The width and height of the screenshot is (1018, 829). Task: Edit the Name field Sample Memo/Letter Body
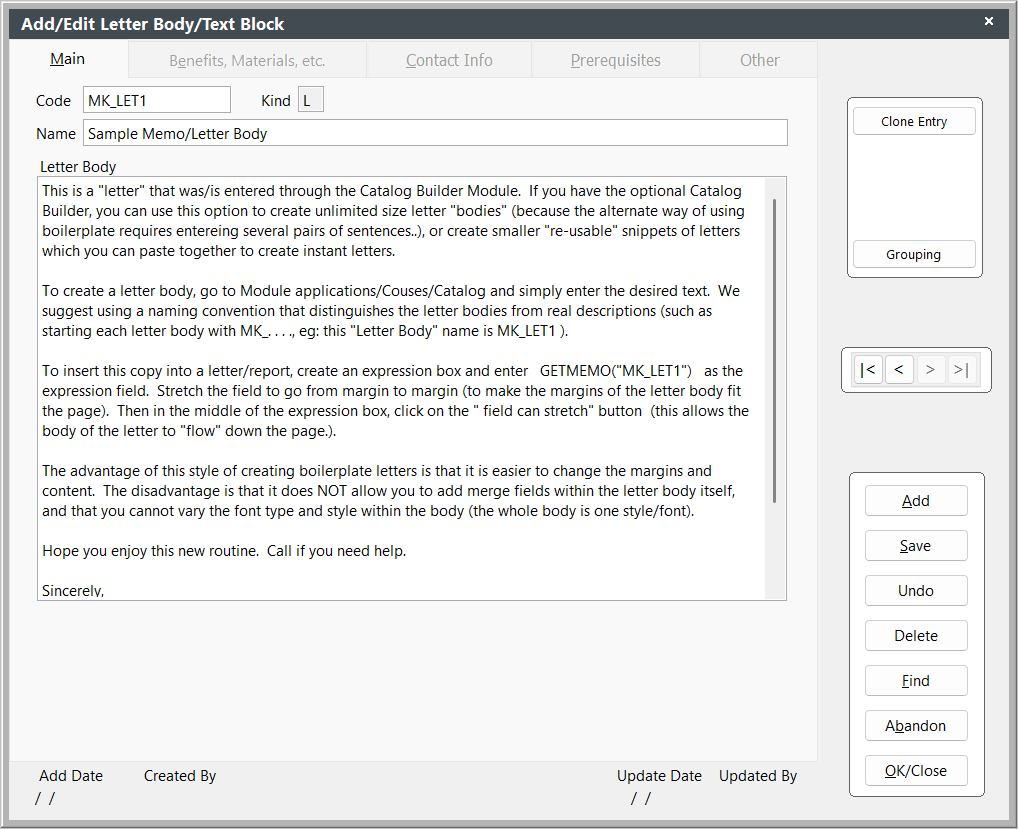point(435,133)
